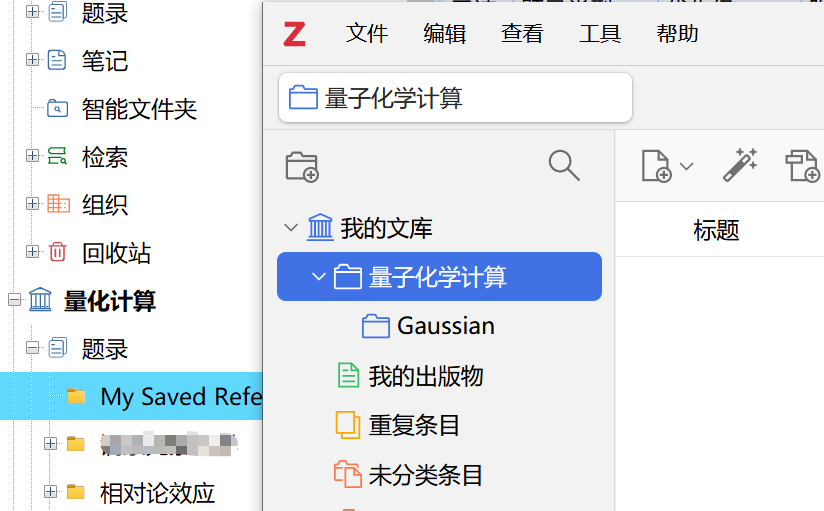This screenshot has height=511, width=824.
Task: Collapse the 量子化学计算 collection chevron
Action: (x=318, y=277)
